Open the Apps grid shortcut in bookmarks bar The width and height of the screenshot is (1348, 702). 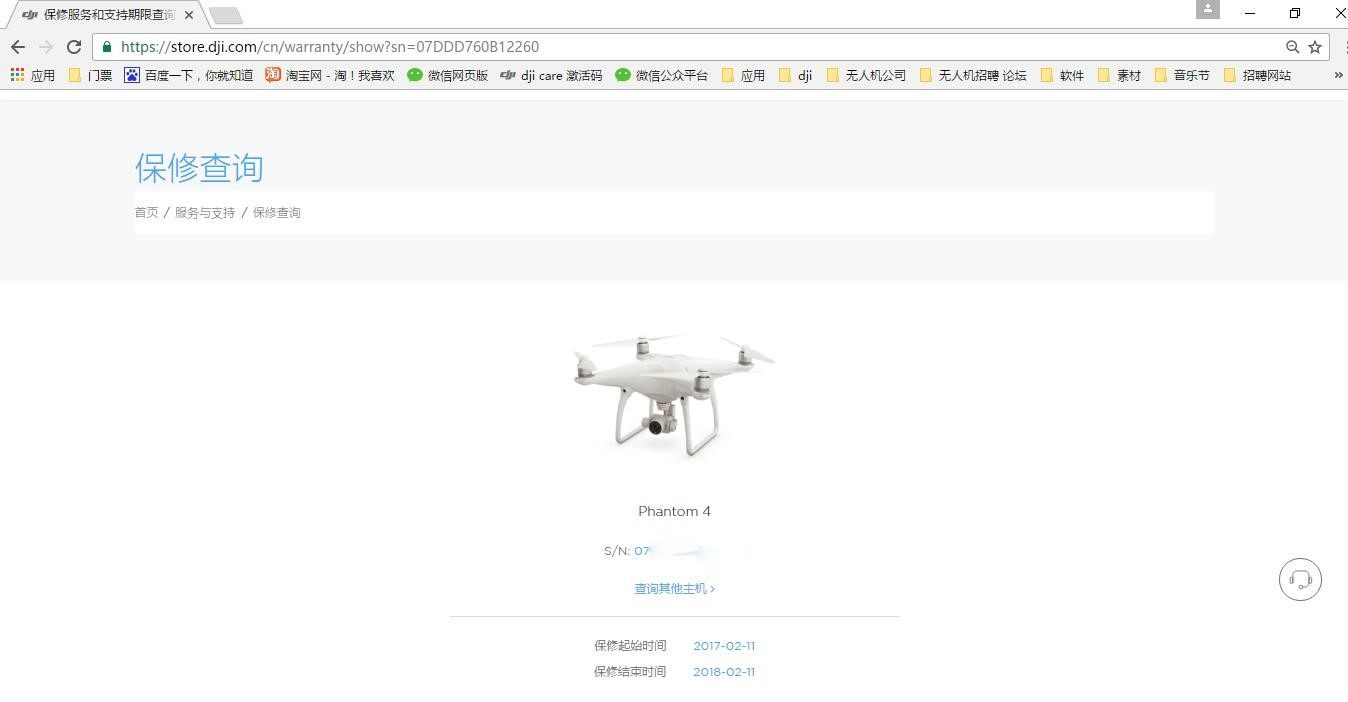pos(32,75)
